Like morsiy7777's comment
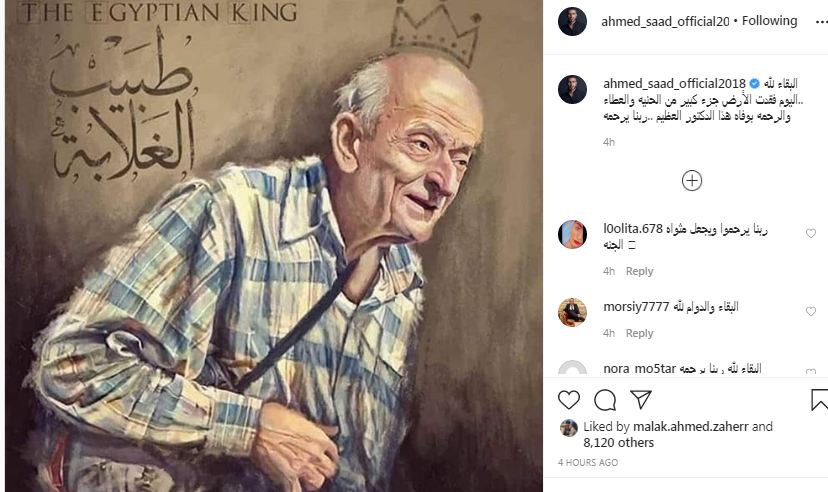 pos(811,309)
